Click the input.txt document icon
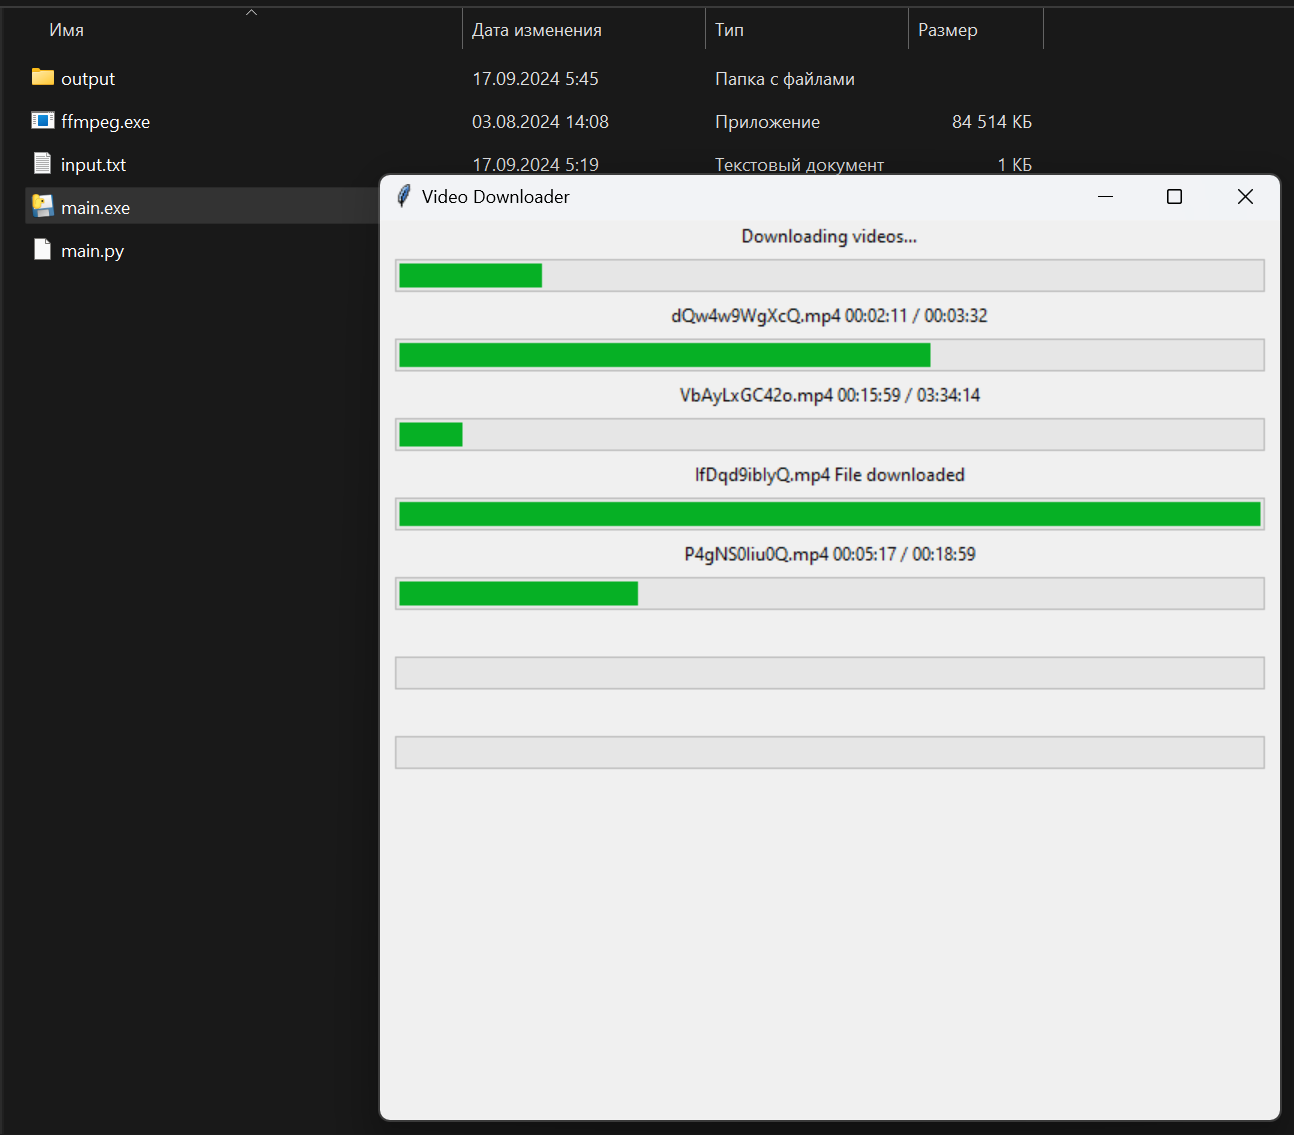1294x1135 pixels. point(42,163)
